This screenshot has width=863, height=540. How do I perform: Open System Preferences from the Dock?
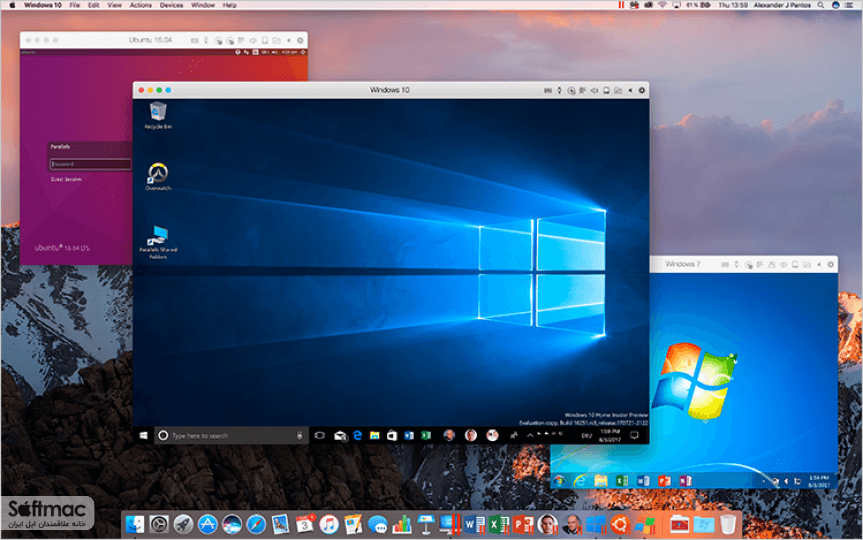pyautogui.click(x=159, y=524)
